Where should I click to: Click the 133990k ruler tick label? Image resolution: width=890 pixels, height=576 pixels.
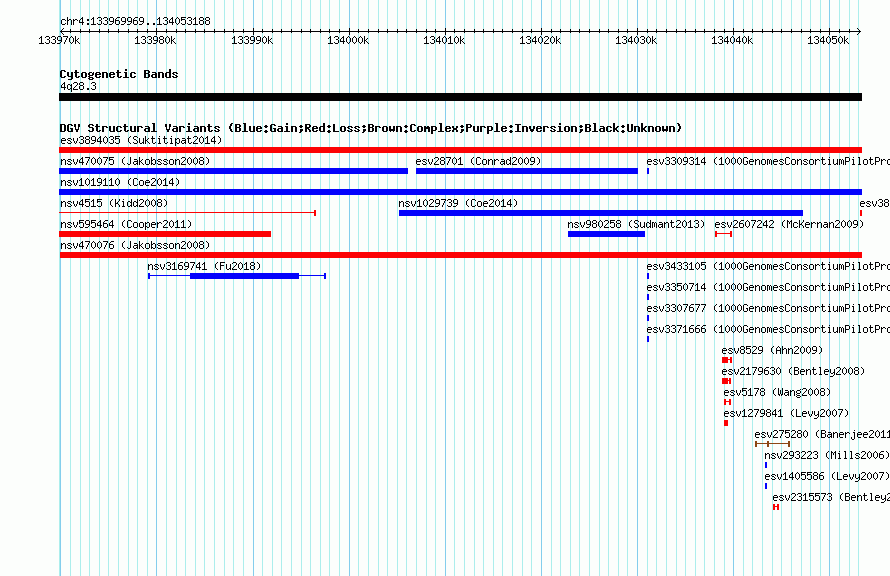[251, 40]
